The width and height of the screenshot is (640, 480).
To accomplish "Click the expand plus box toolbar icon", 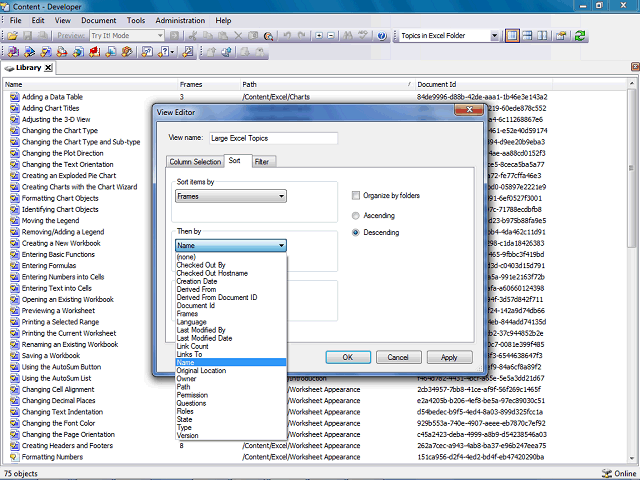I will click(x=319, y=36).
